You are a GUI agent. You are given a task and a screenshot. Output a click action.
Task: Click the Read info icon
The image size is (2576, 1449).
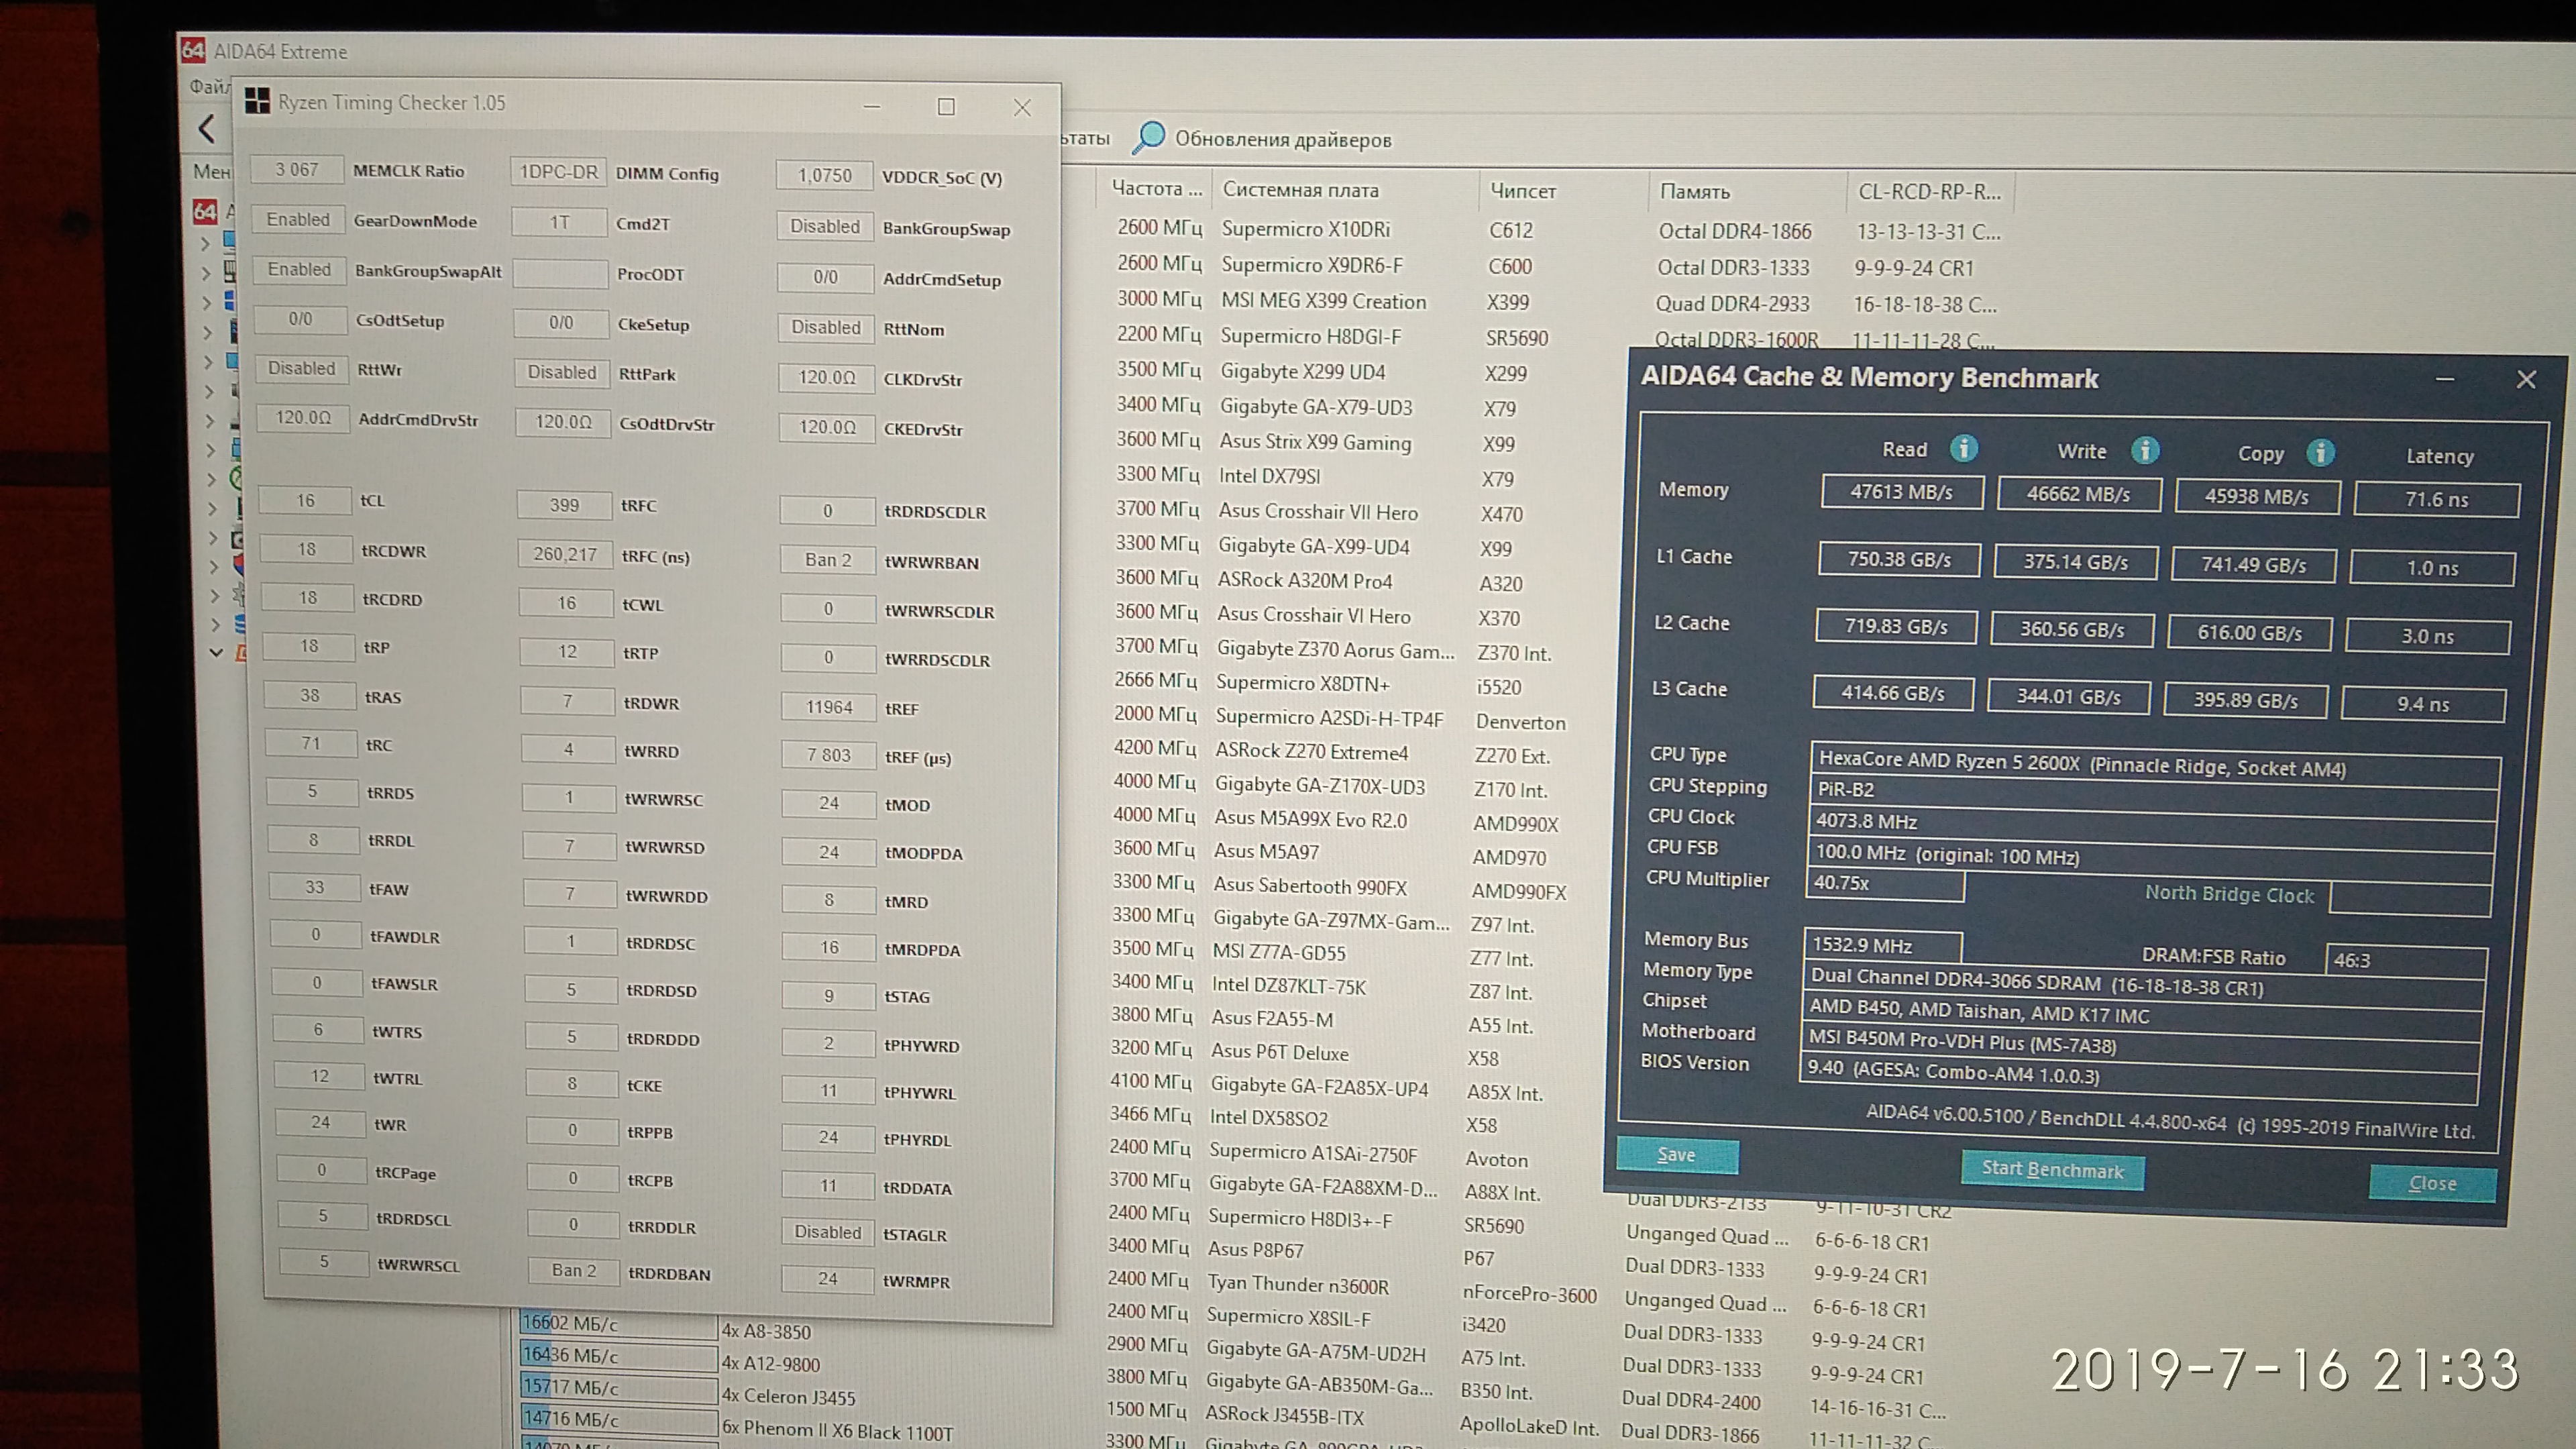[x=1963, y=448]
